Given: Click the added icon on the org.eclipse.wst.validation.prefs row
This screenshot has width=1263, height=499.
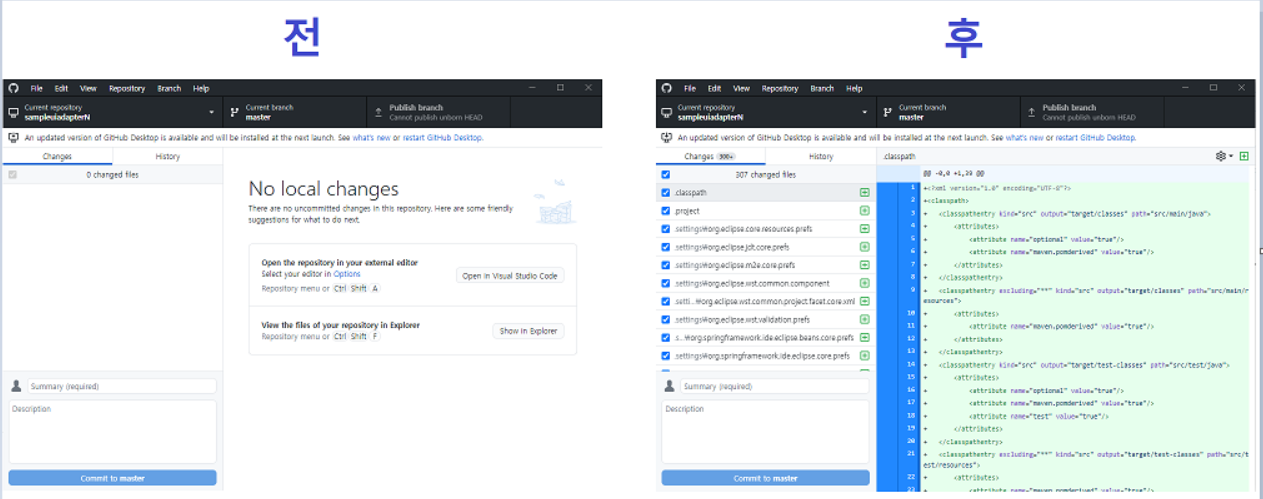Looking at the screenshot, I should 864,319.
